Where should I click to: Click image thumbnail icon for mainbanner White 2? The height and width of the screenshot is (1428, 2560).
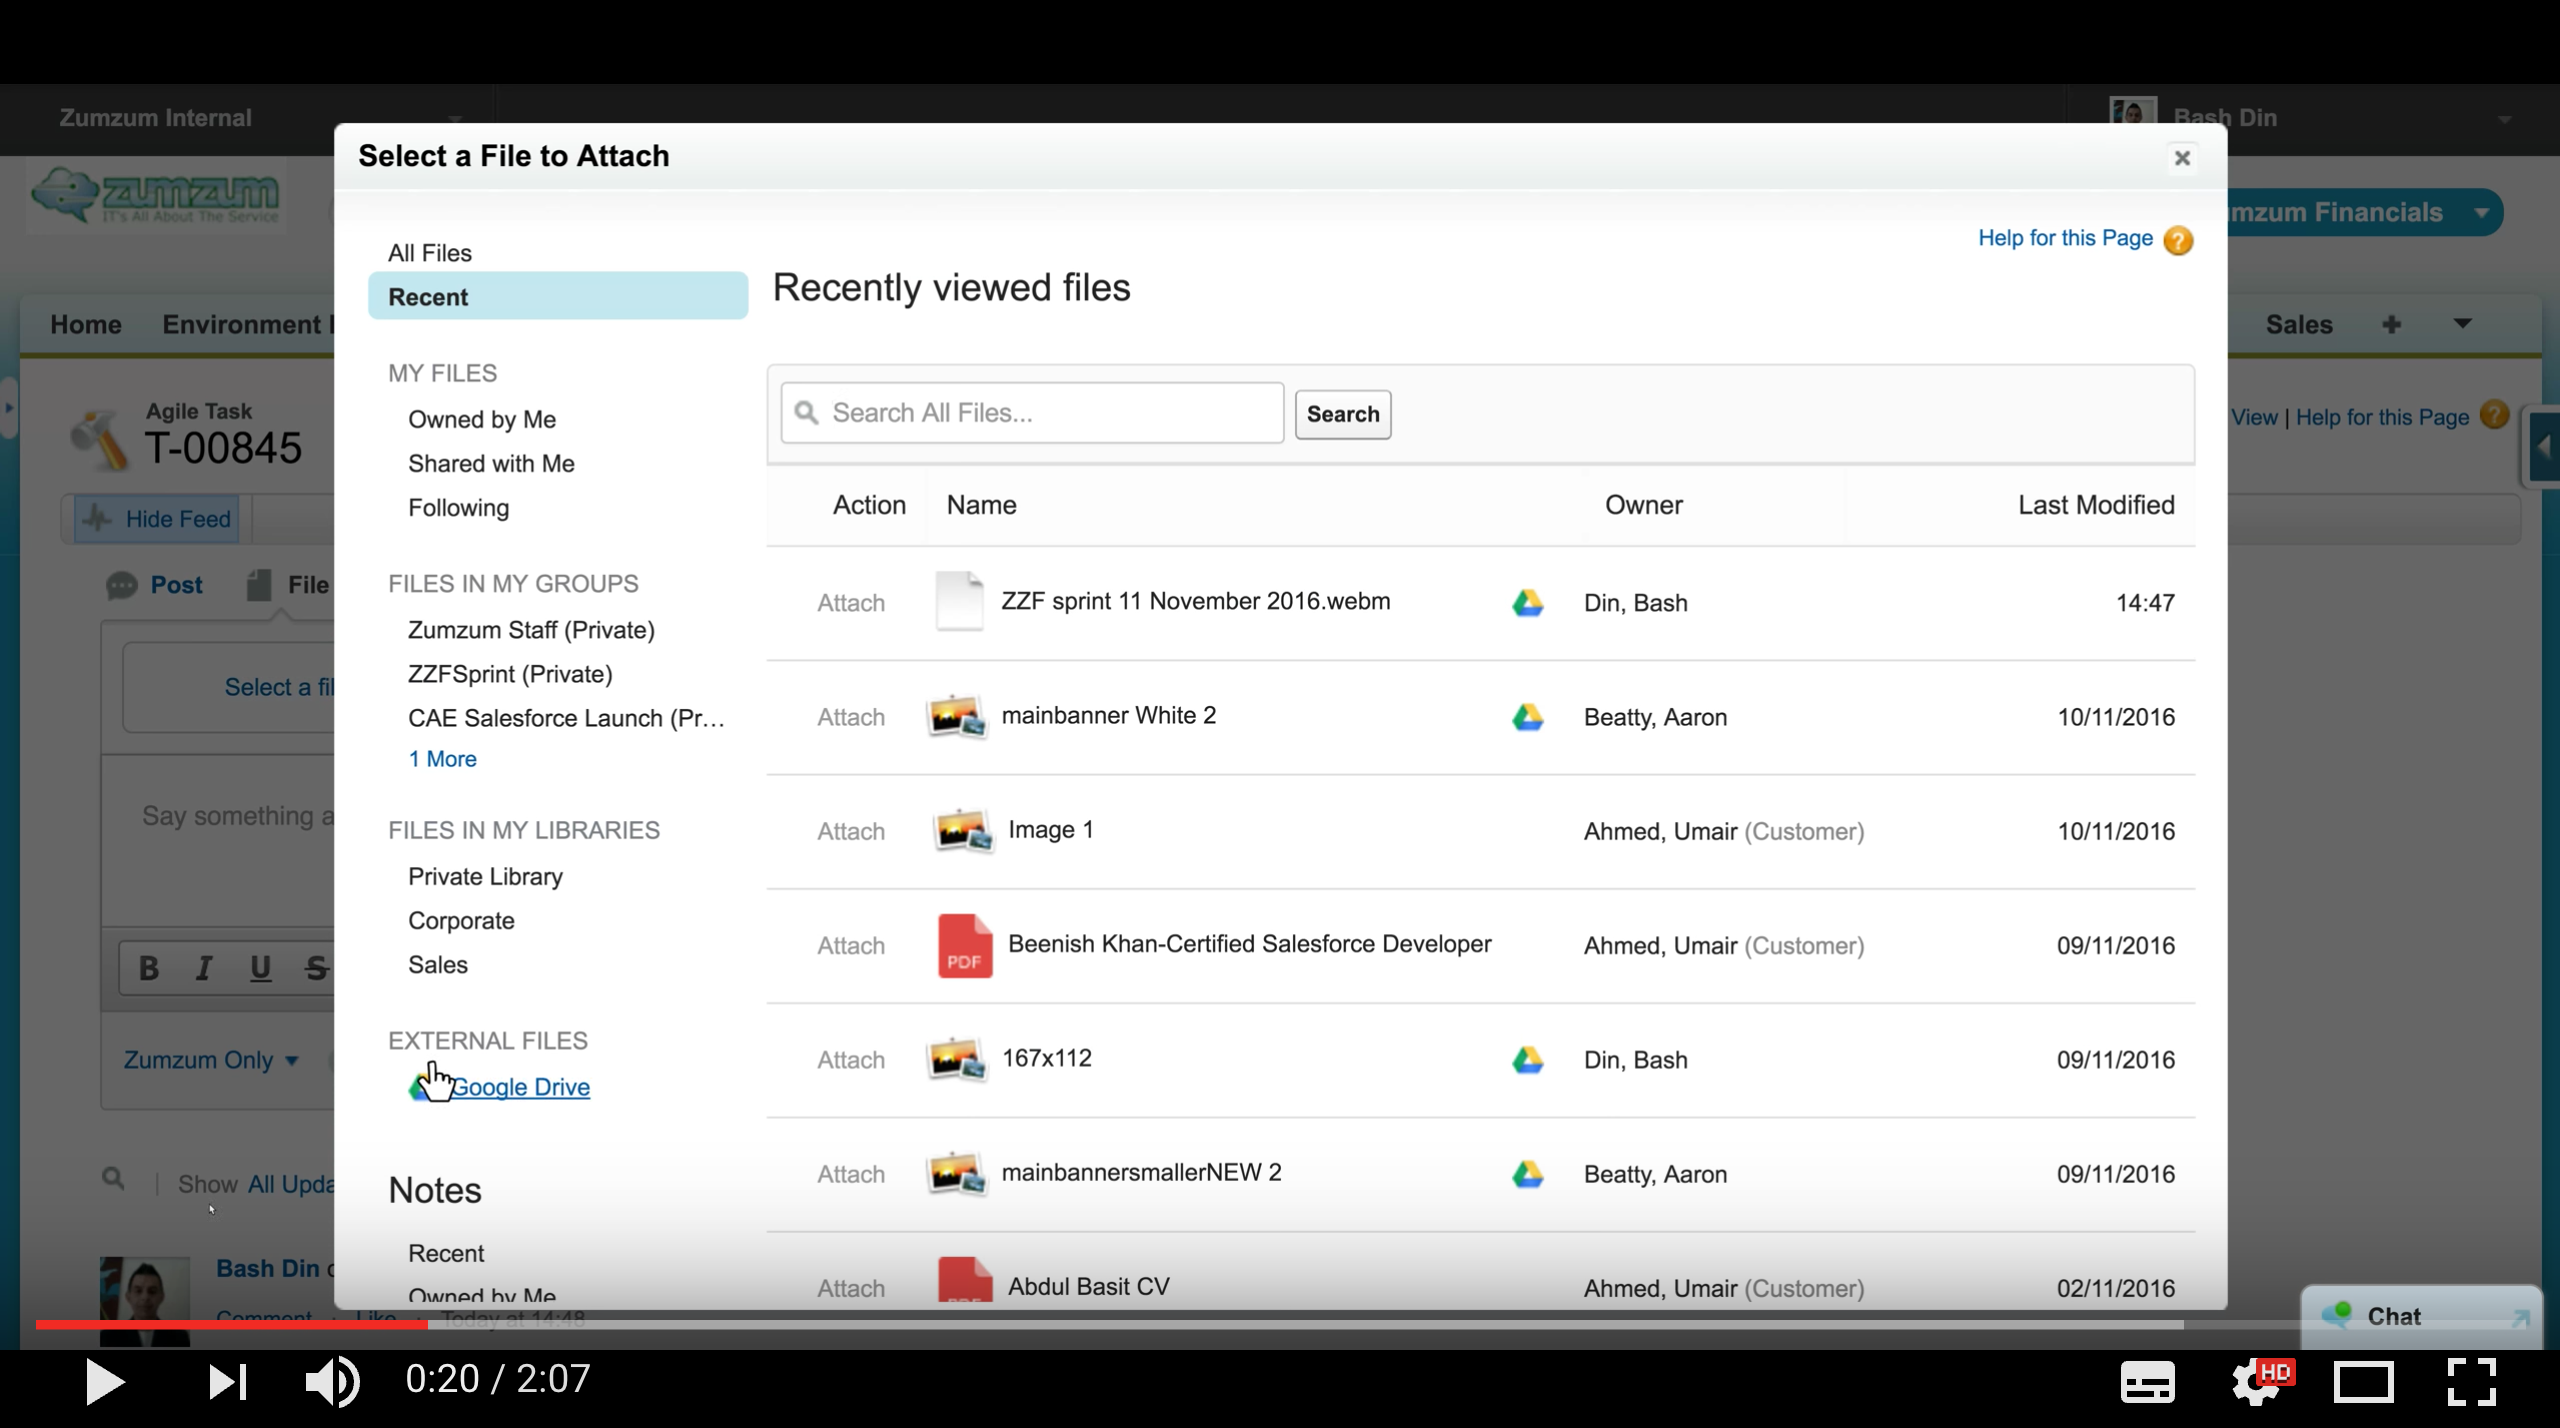(957, 716)
